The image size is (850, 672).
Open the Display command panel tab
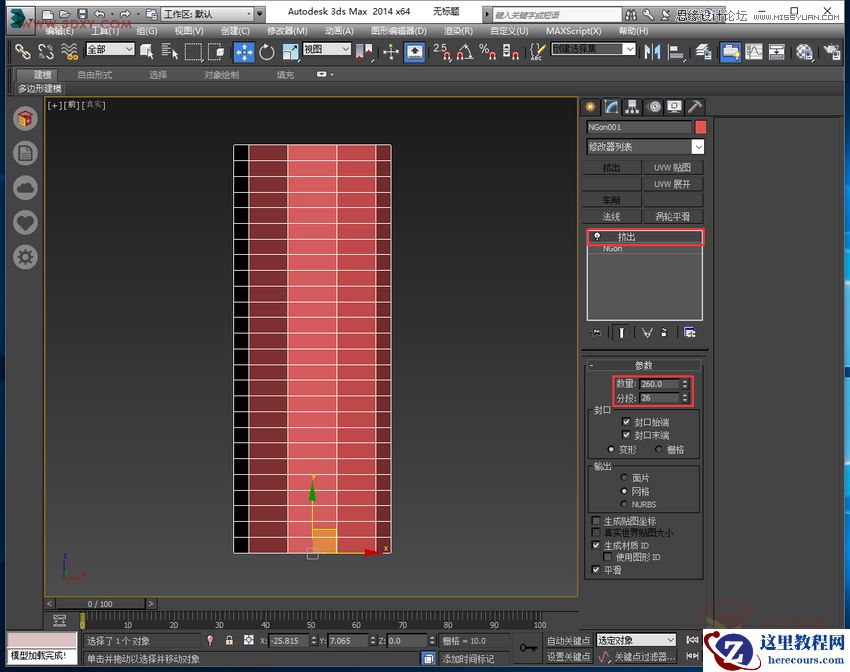(674, 107)
